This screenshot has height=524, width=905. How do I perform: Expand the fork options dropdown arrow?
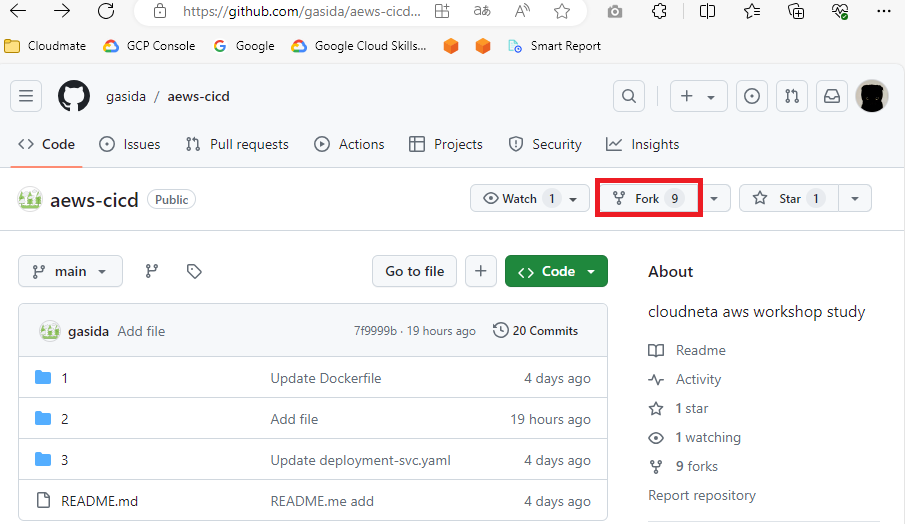715,199
